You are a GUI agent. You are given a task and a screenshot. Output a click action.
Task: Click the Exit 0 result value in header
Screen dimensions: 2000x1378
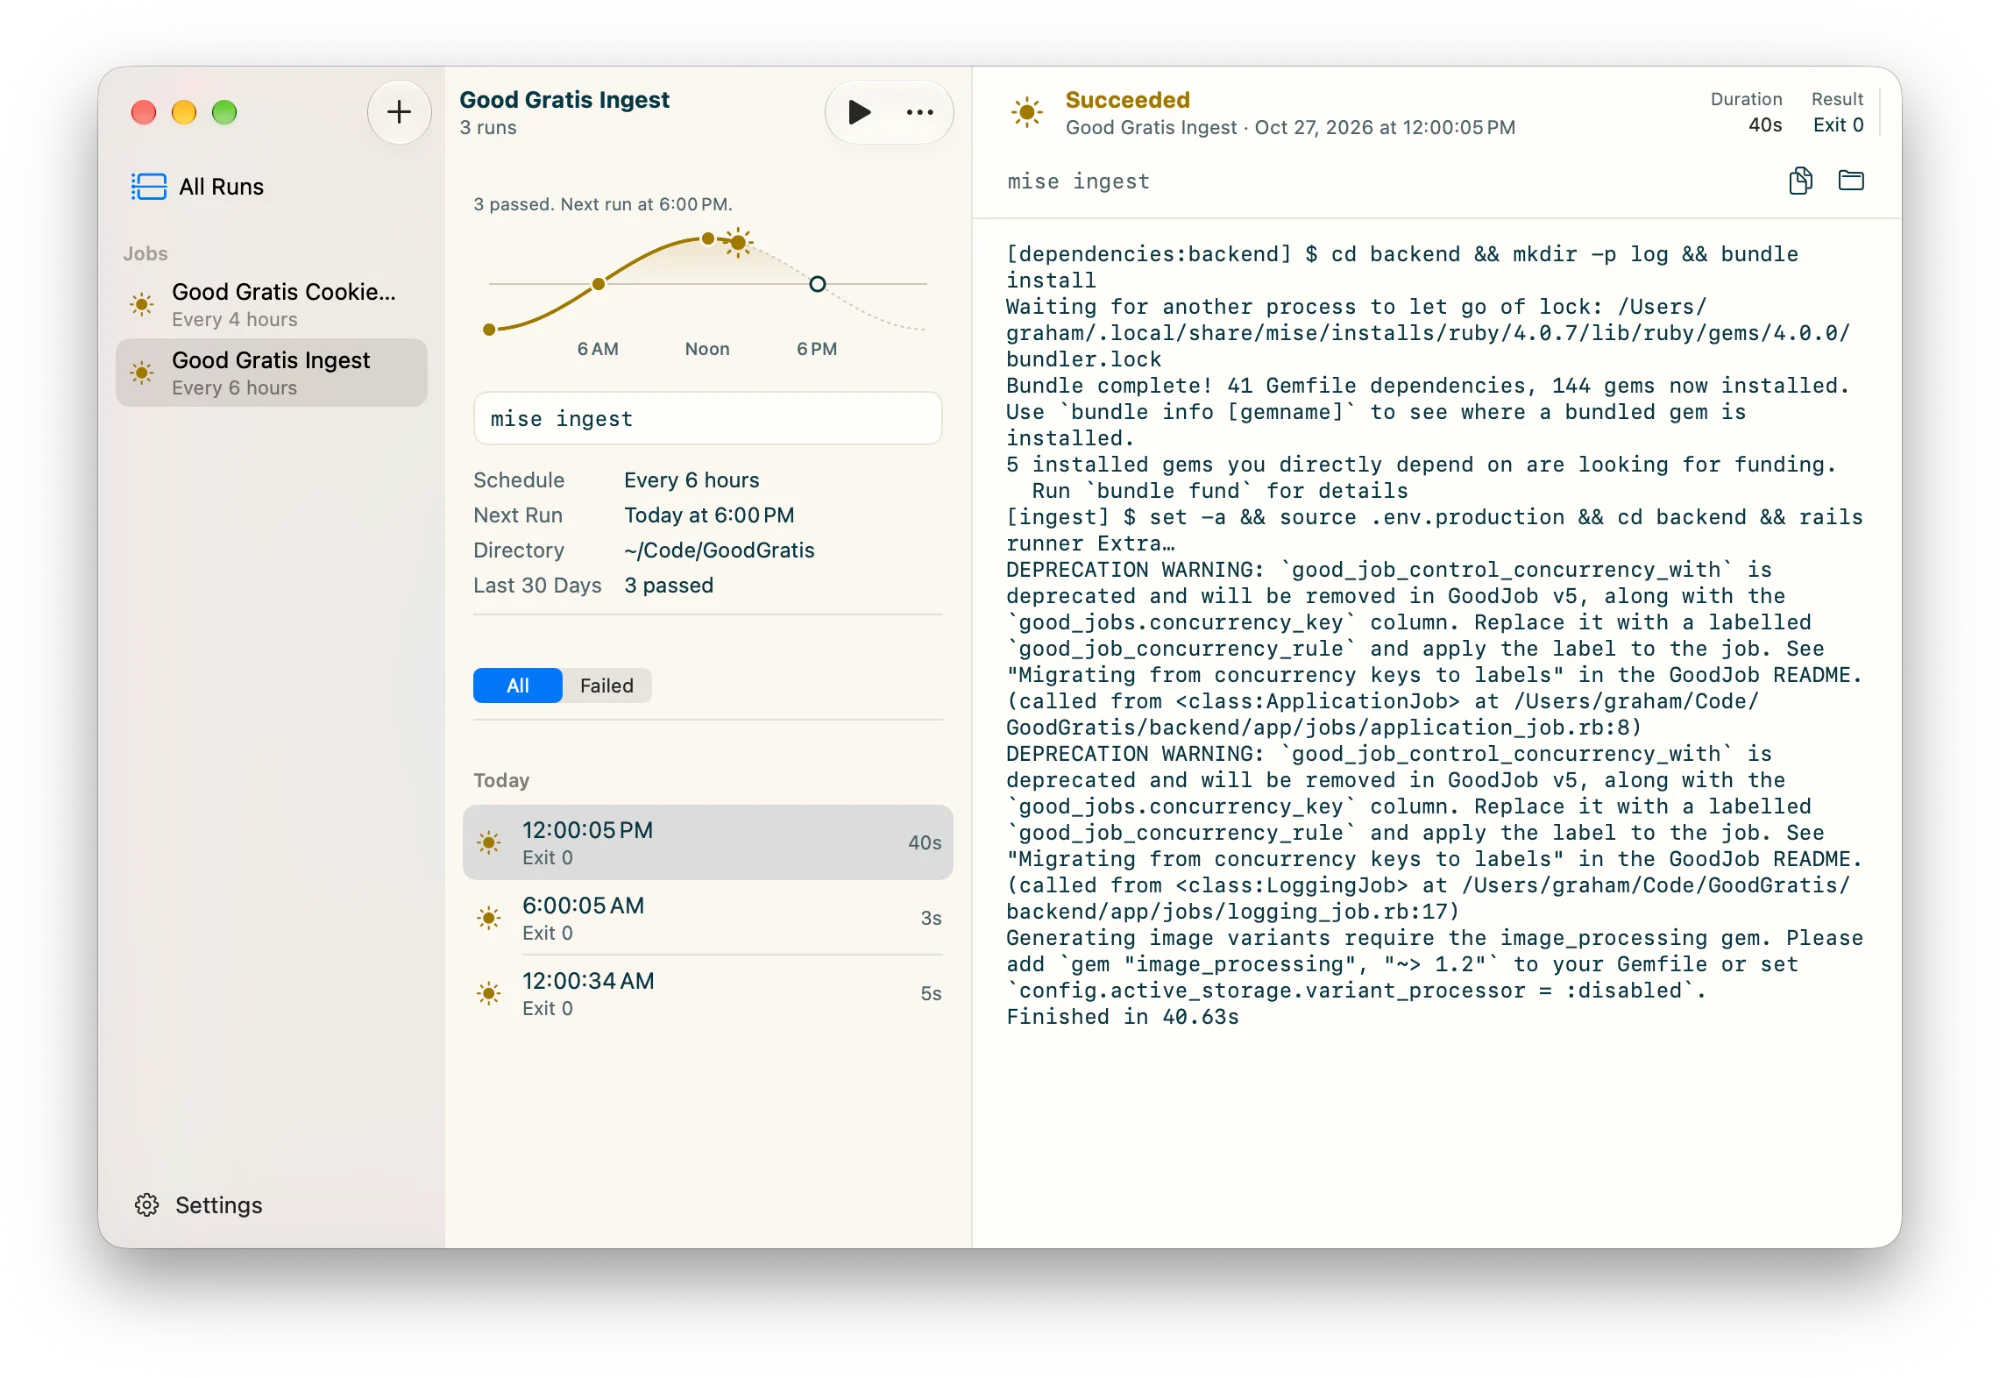pyautogui.click(x=1838, y=125)
